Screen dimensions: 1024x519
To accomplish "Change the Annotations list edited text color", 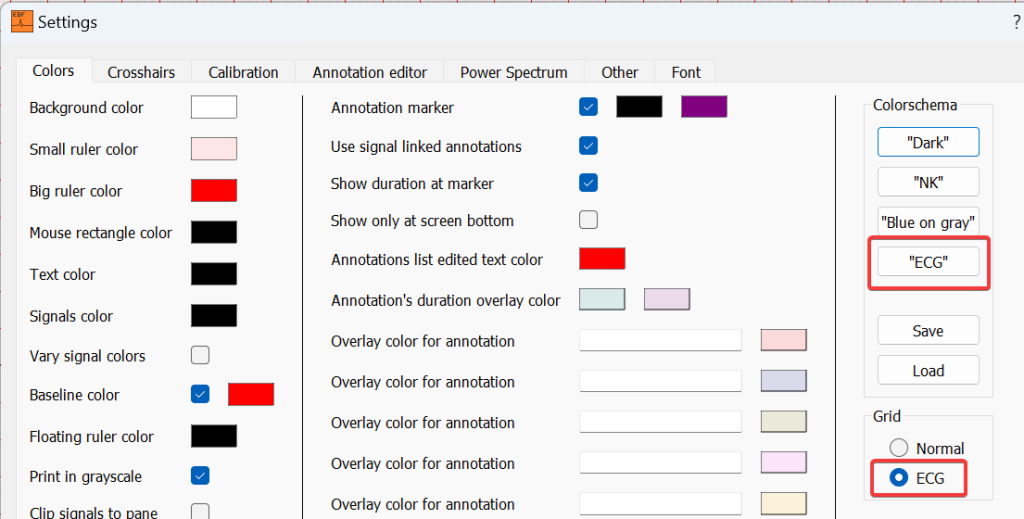I will (x=602, y=259).
